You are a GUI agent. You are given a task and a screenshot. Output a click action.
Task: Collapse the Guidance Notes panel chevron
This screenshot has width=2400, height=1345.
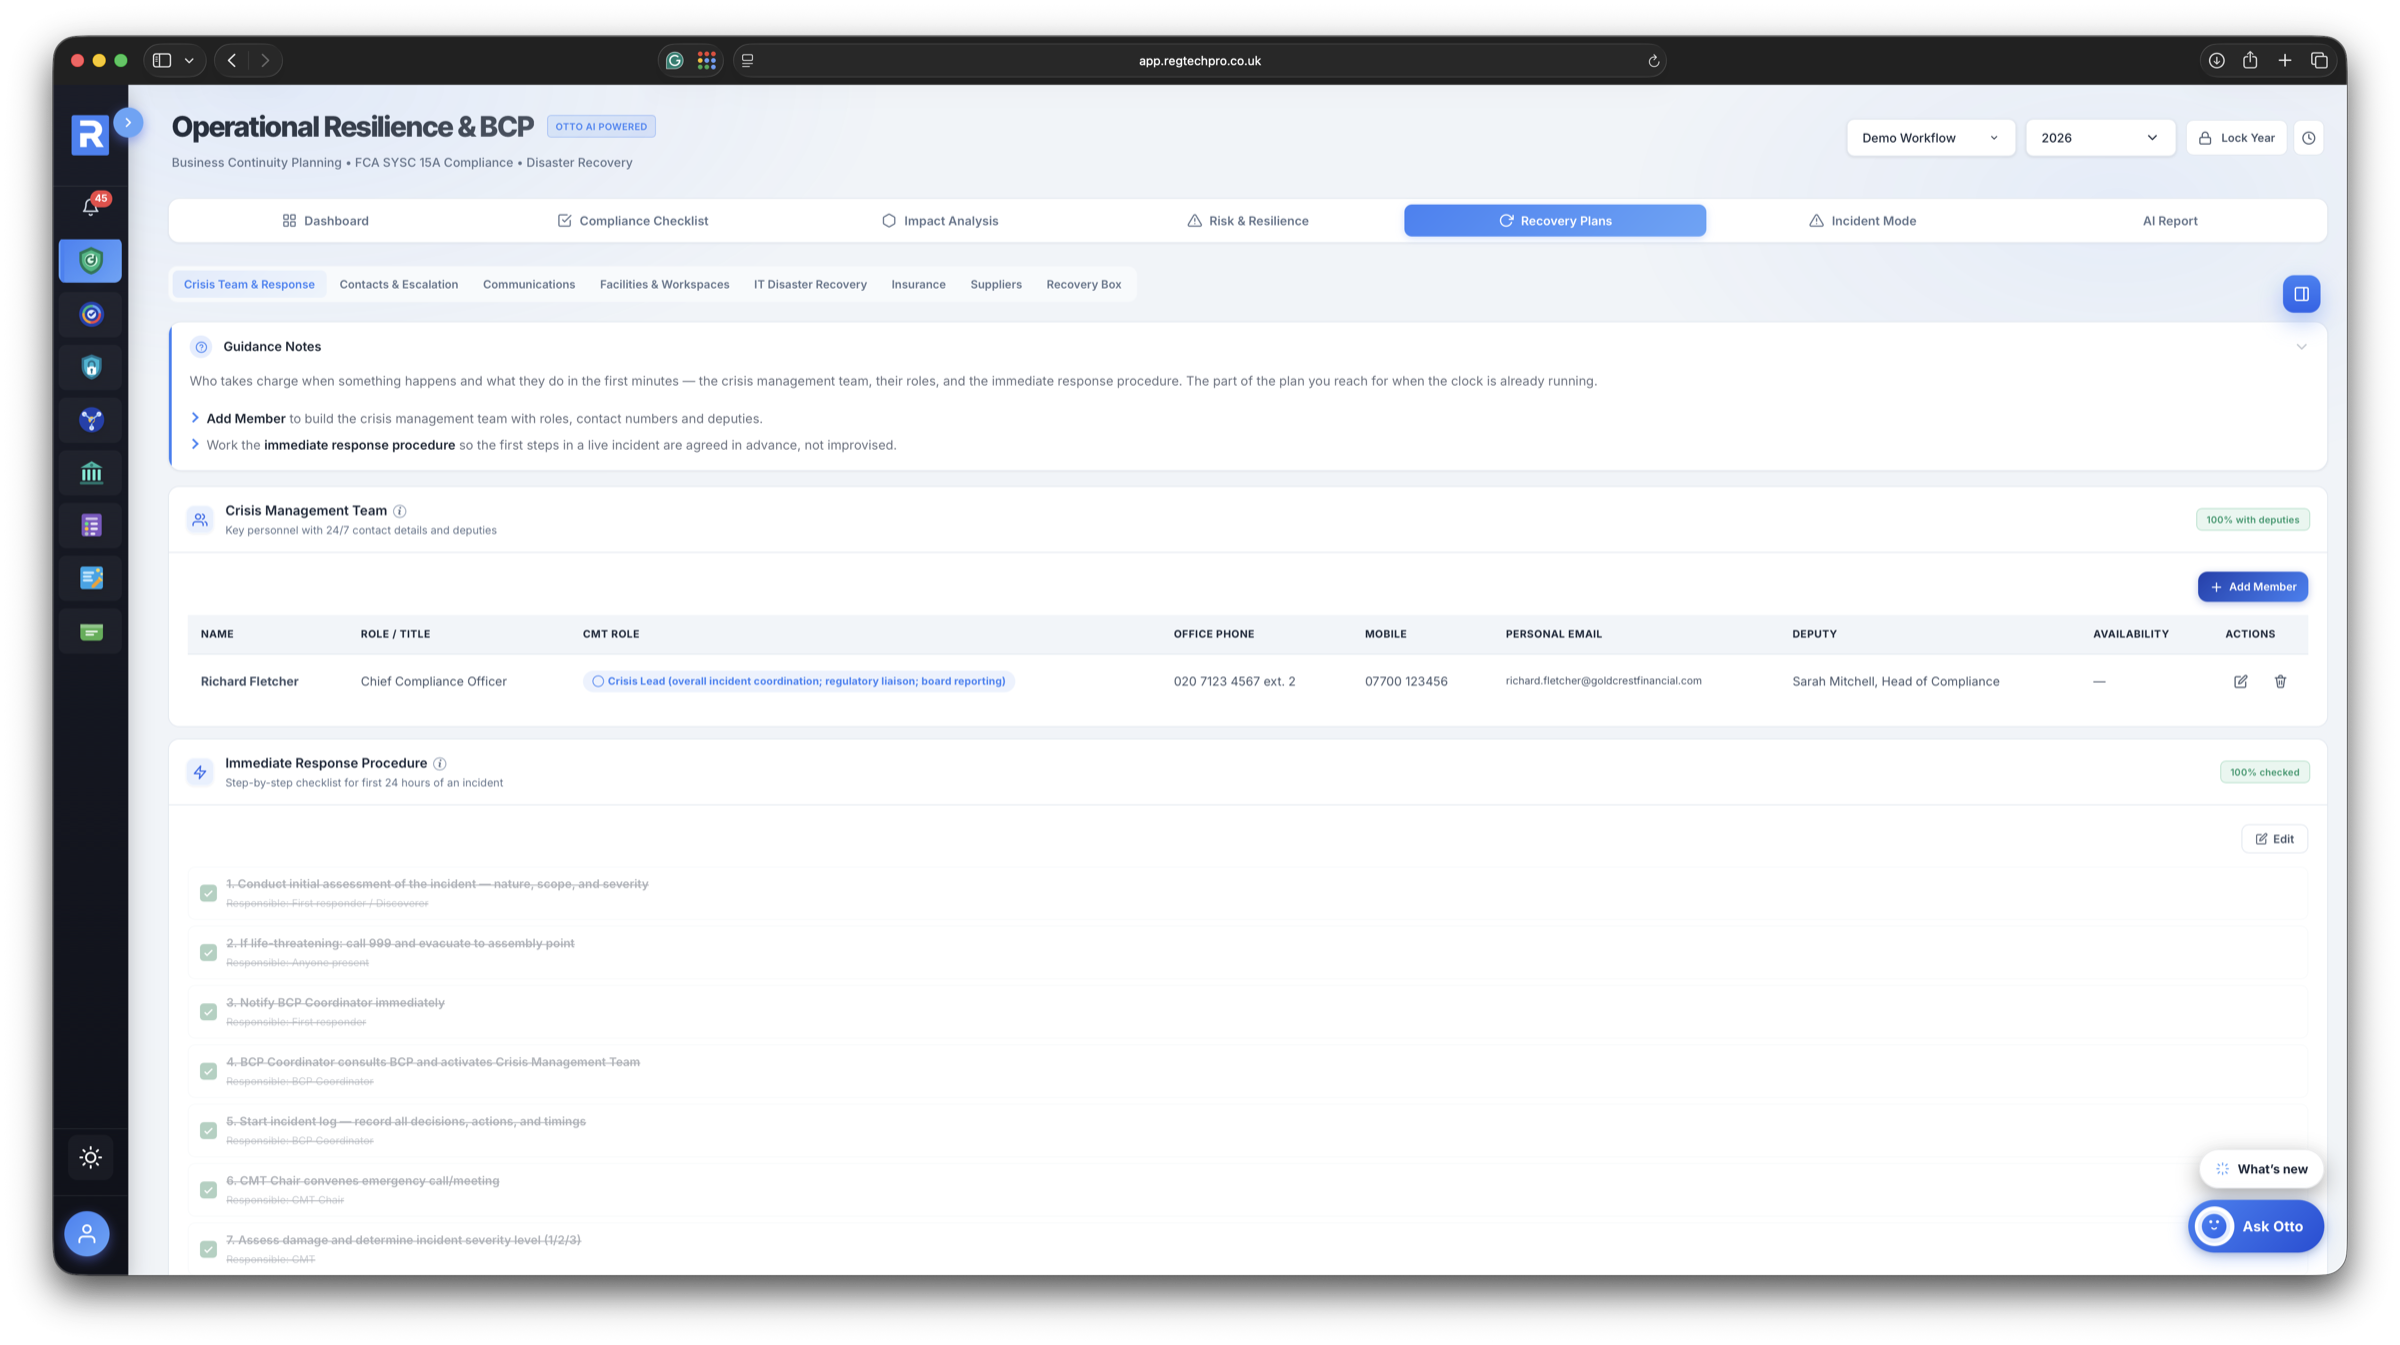pyautogui.click(x=2301, y=347)
